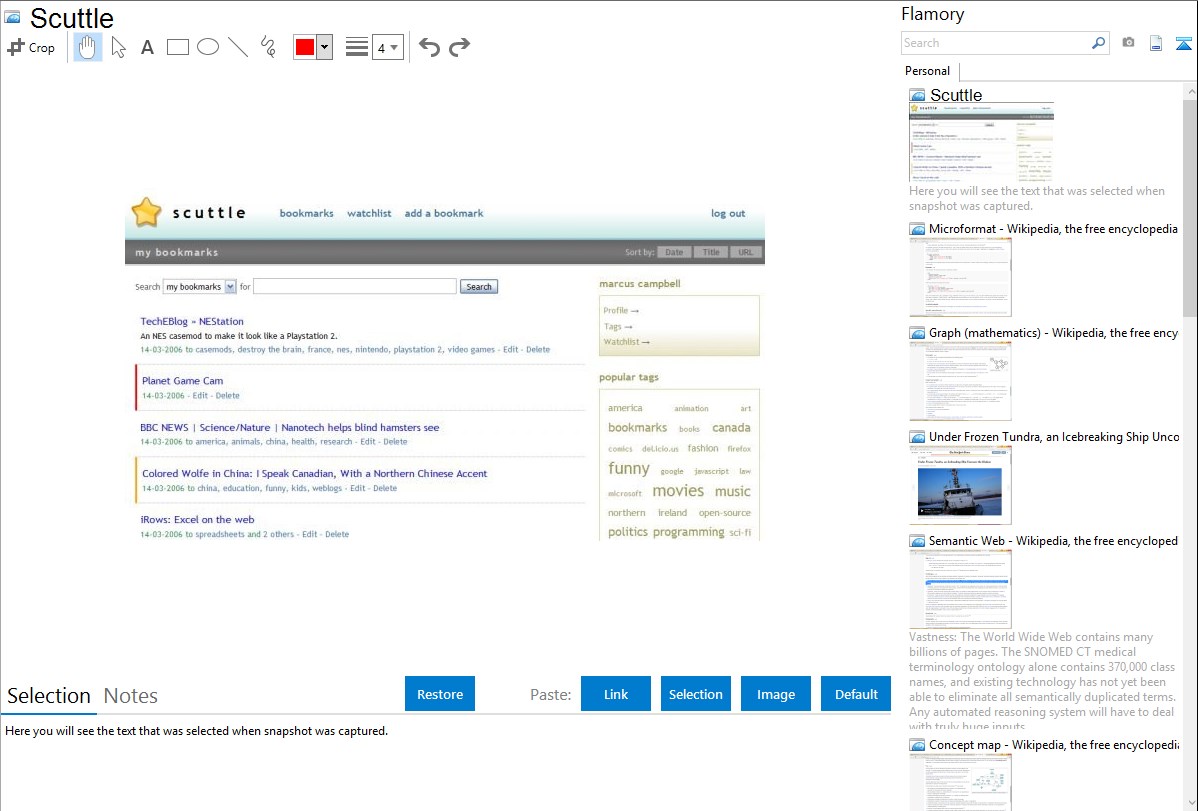Click the Graph (mathematics) title text
1198x811 pixels.
(1053, 333)
